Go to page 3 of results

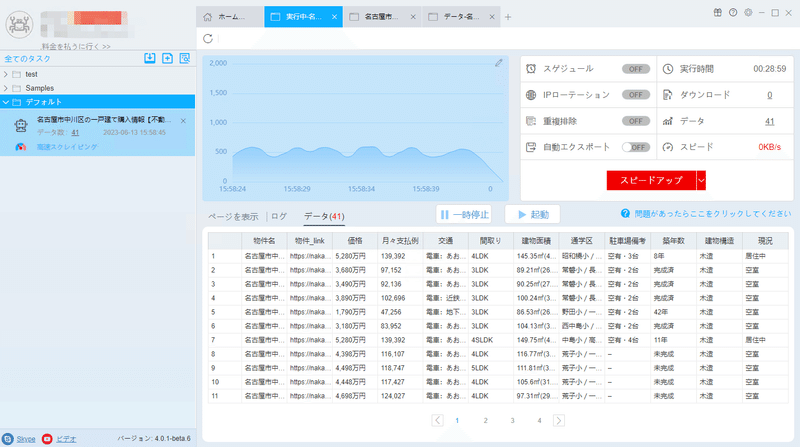pos(512,420)
